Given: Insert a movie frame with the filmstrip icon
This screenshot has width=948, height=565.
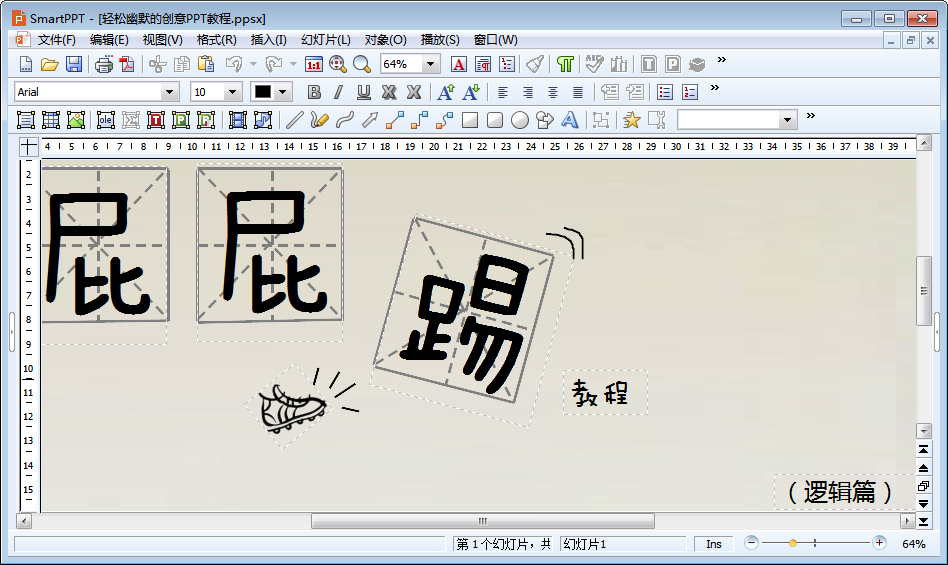Looking at the screenshot, I should click(238, 120).
